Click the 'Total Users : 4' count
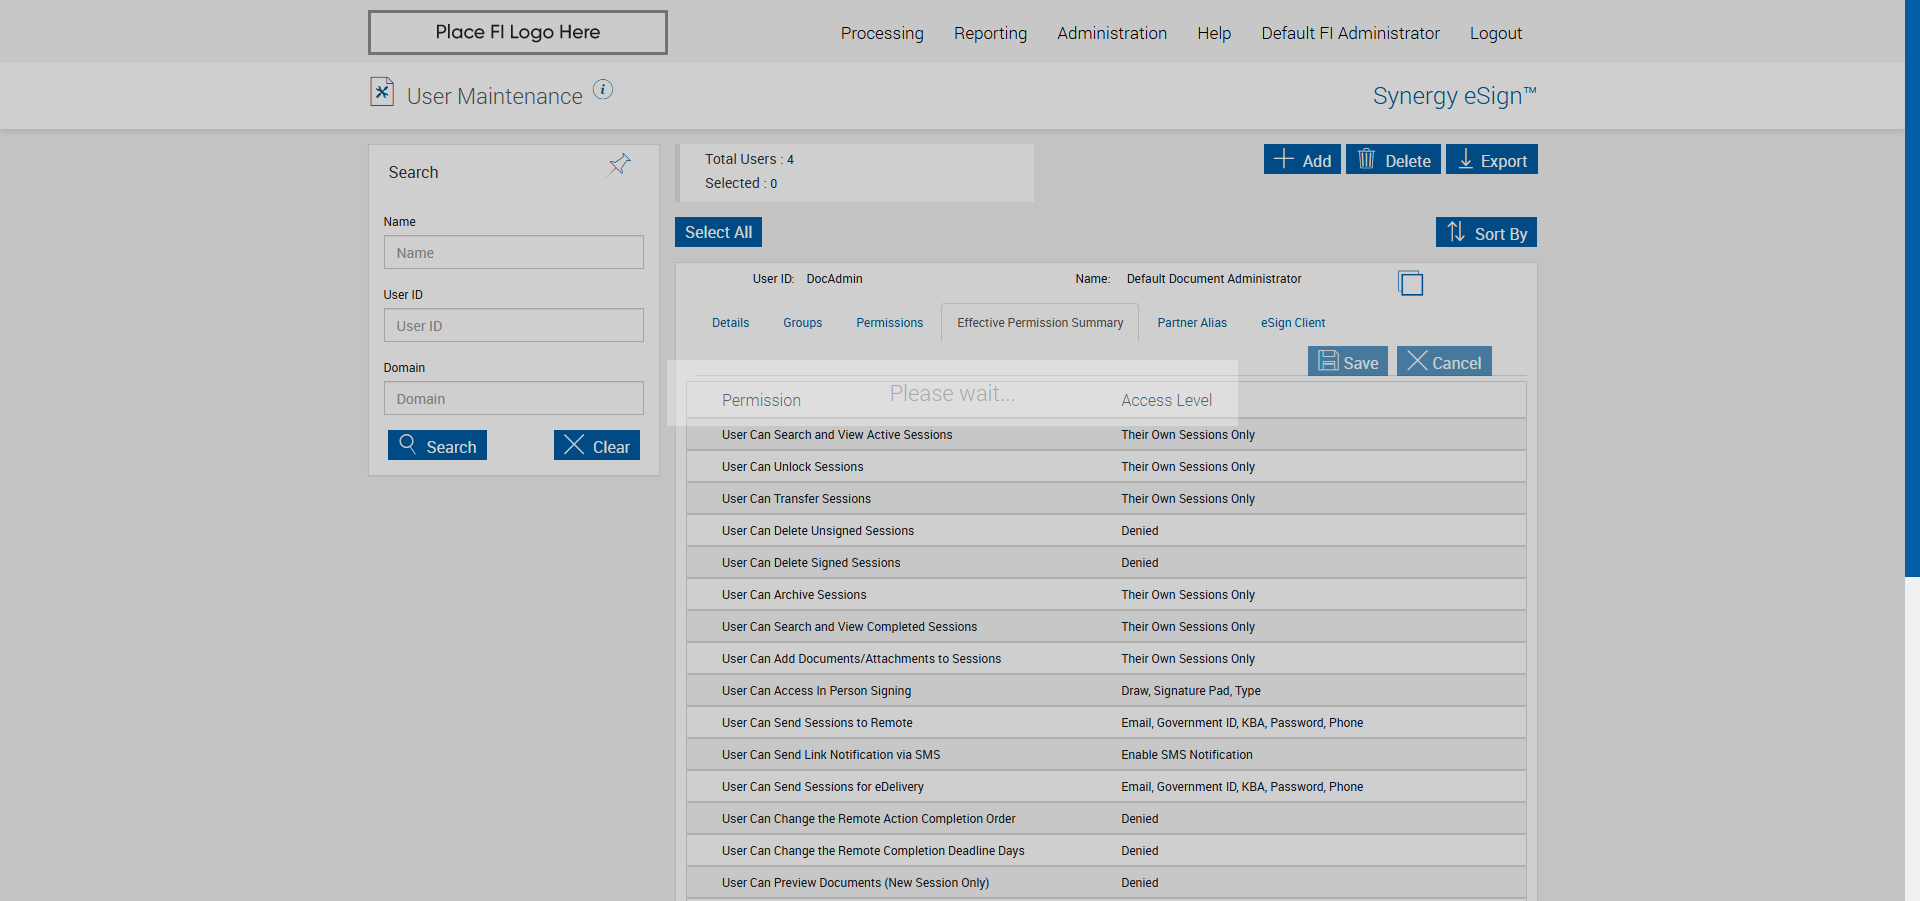 coord(749,159)
